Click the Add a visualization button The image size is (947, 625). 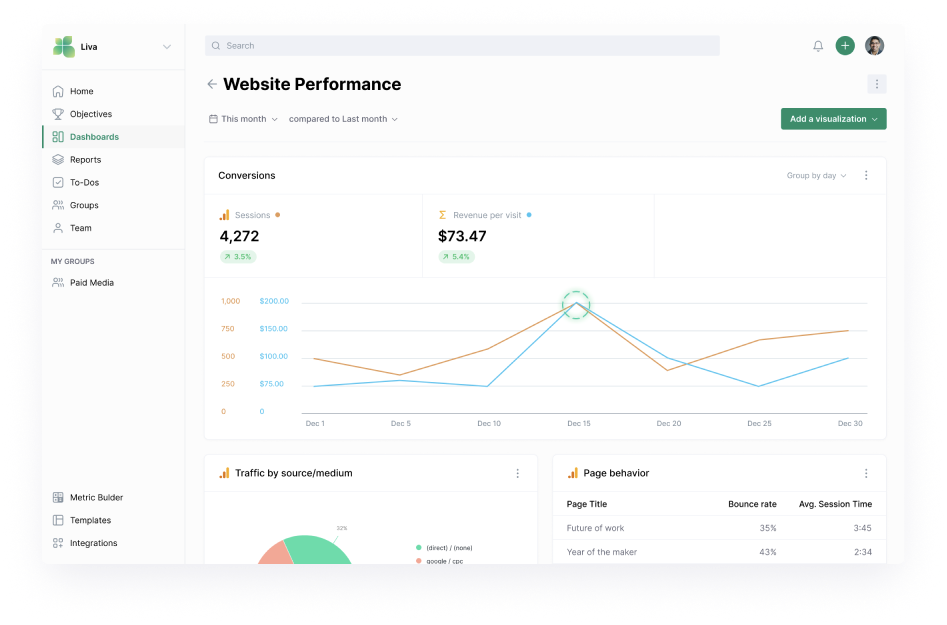click(x=833, y=119)
